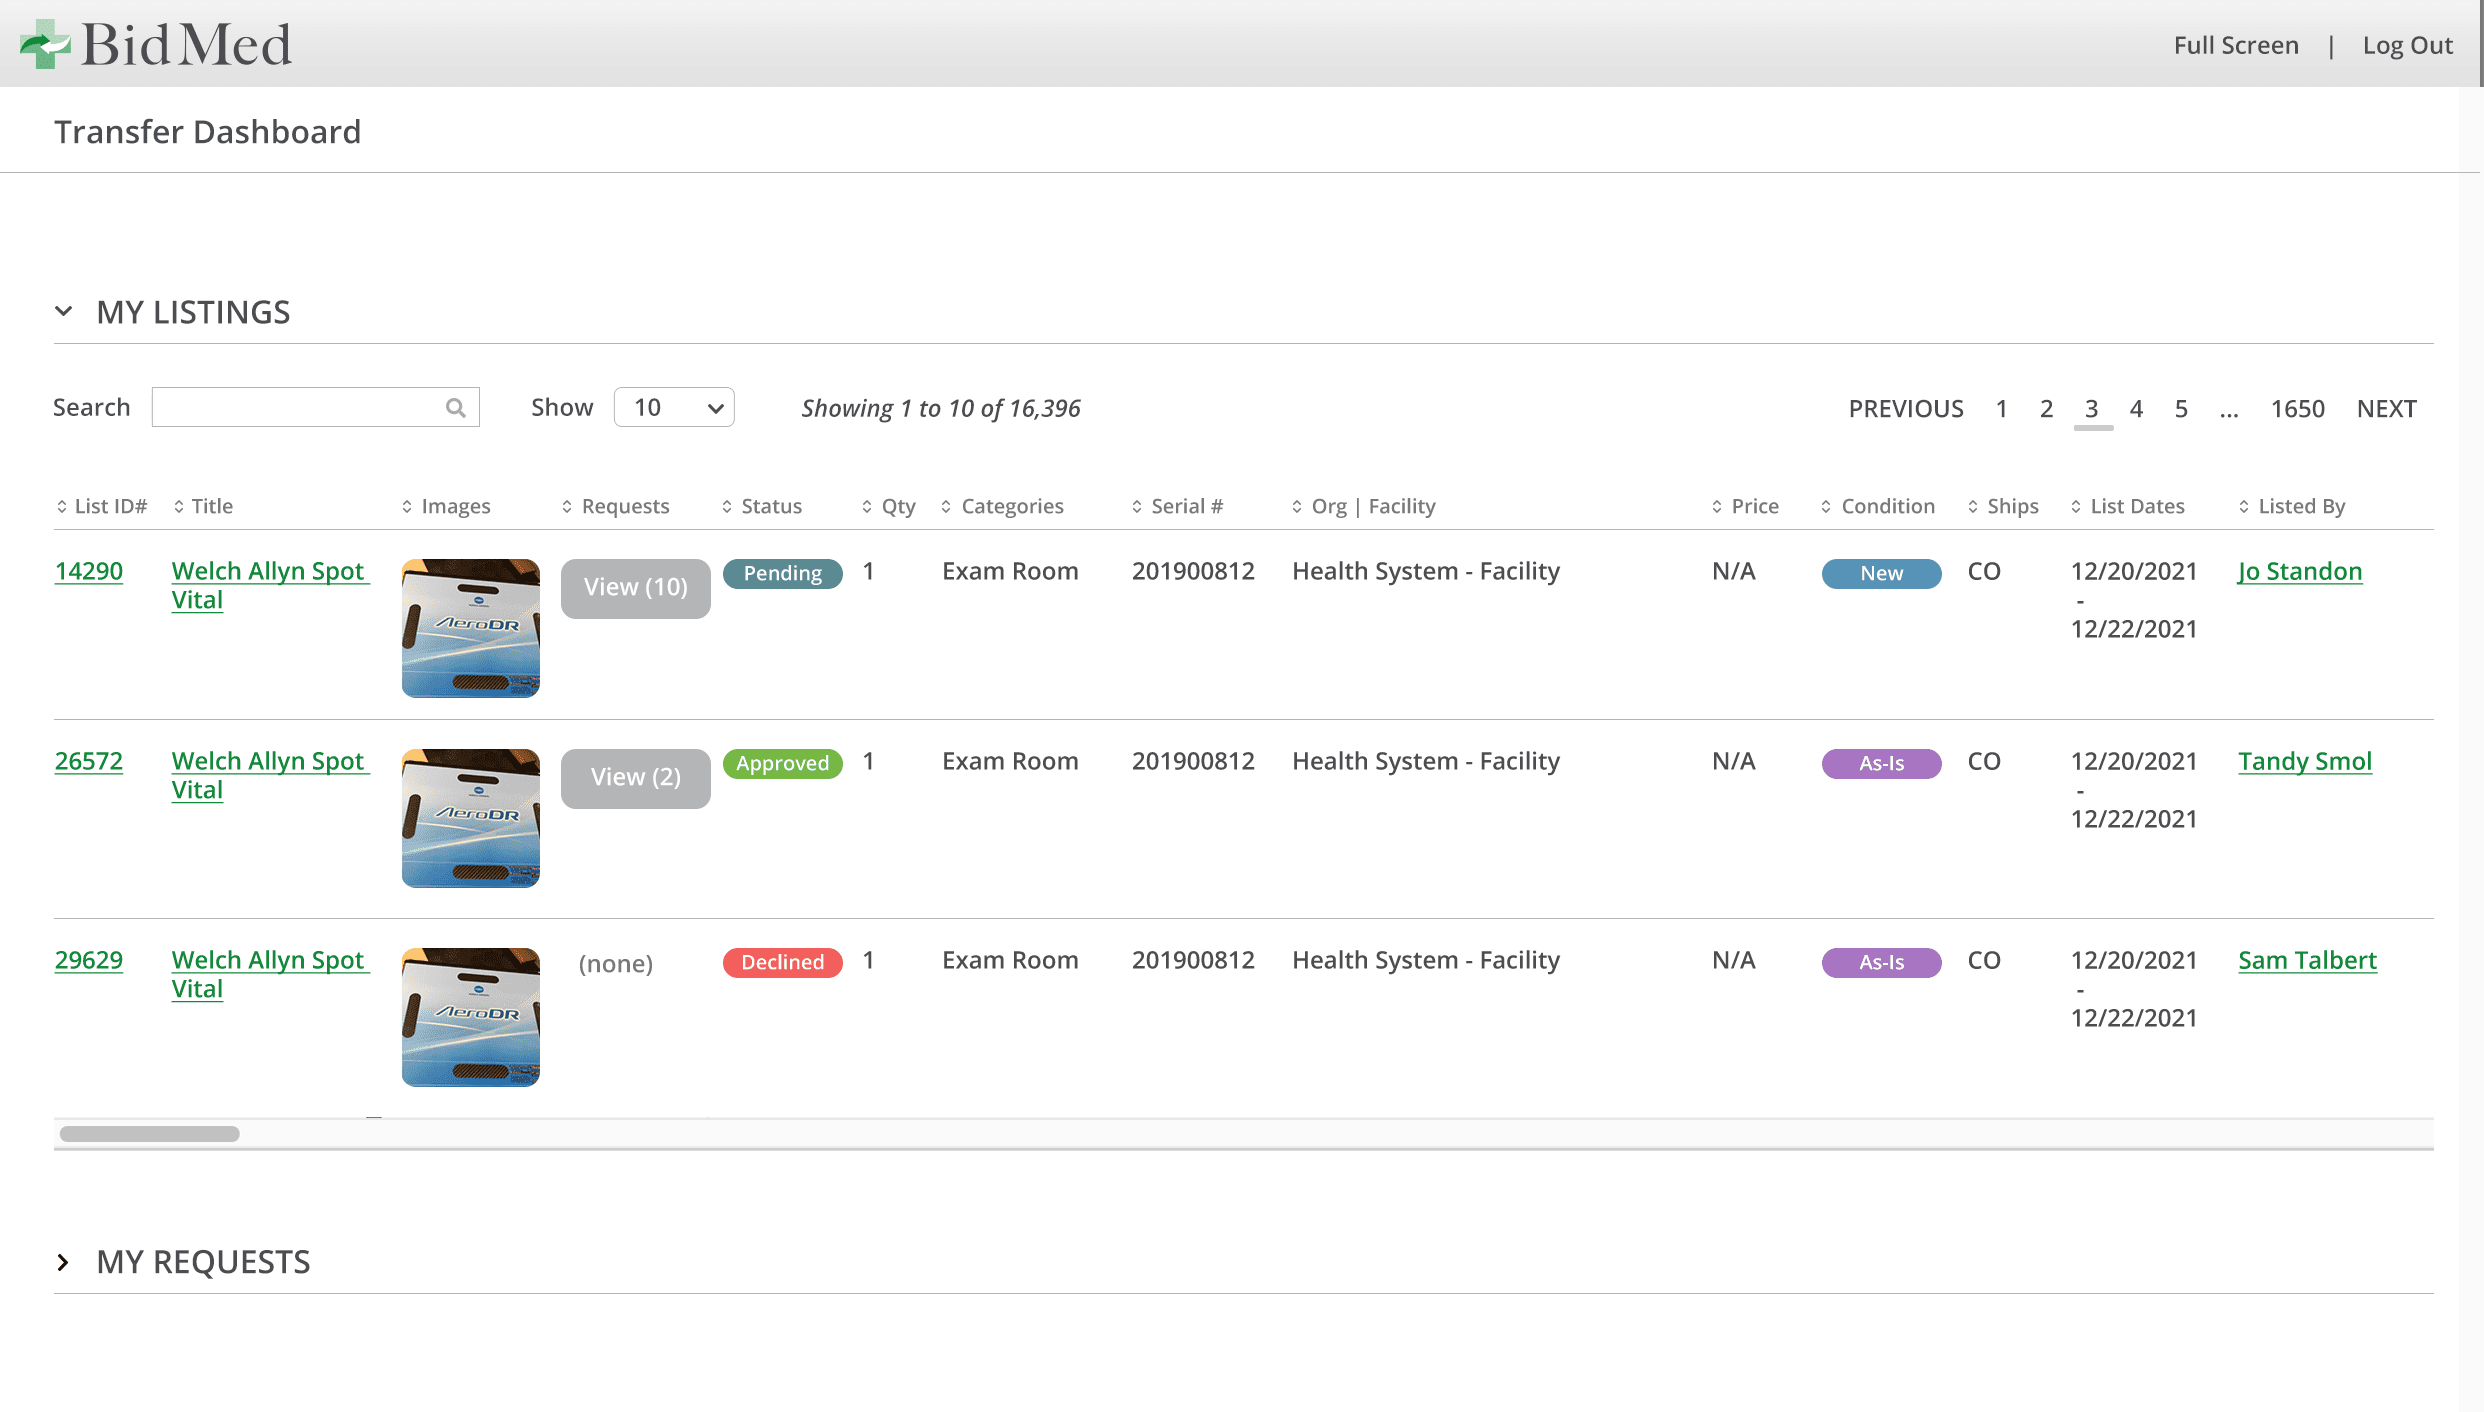Sort by Price column
The image size is (2484, 1412).
pyautogui.click(x=1746, y=506)
